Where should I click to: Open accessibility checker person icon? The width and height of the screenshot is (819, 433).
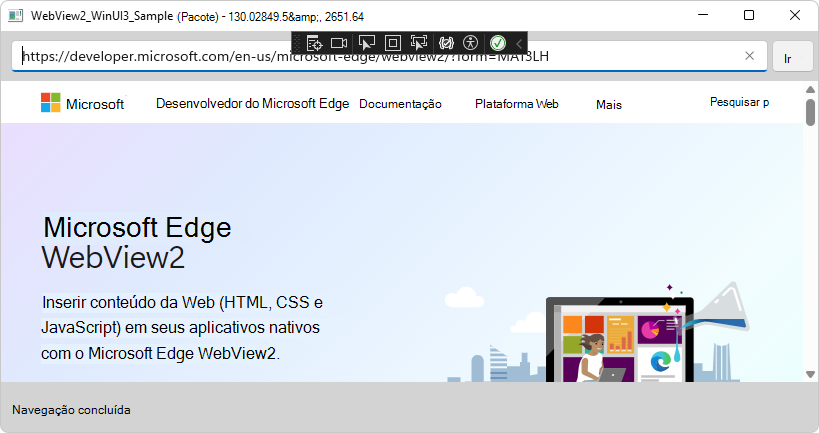point(471,43)
